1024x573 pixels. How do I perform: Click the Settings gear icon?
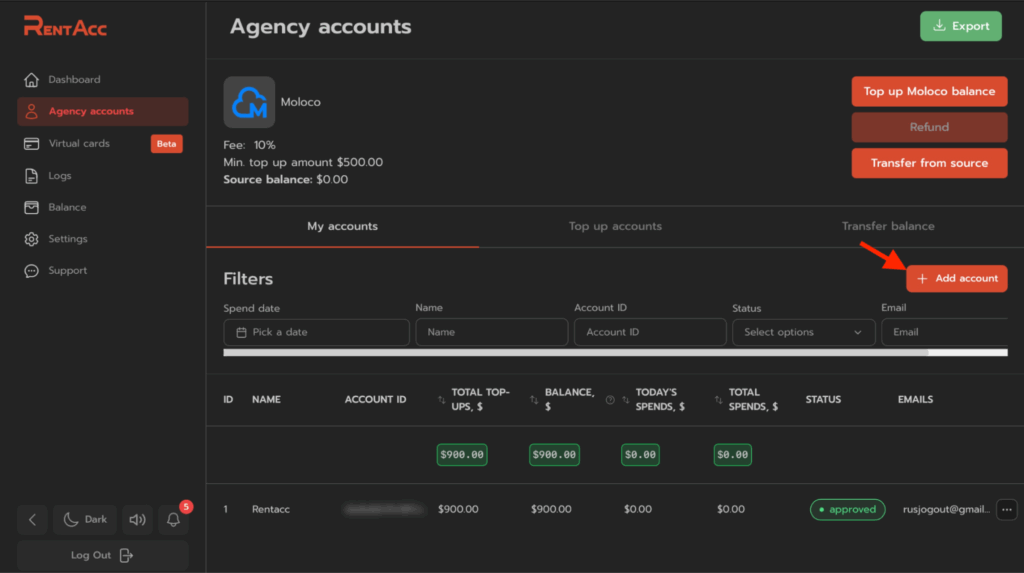coord(31,239)
